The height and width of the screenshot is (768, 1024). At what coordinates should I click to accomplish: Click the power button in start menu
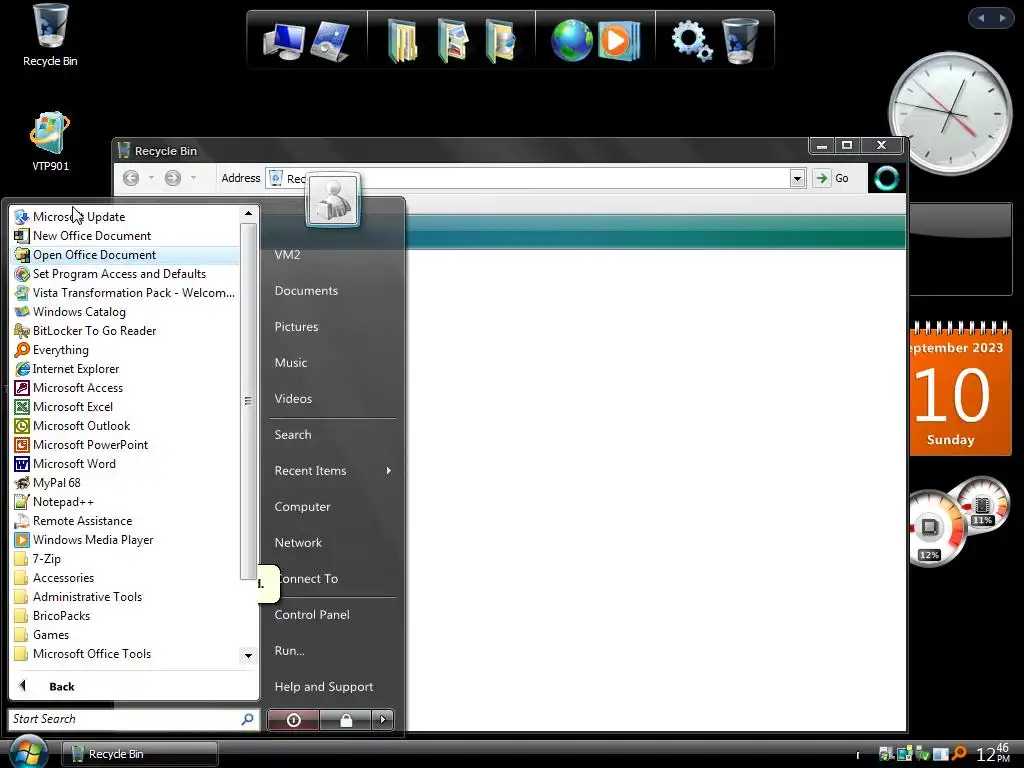[293, 720]
